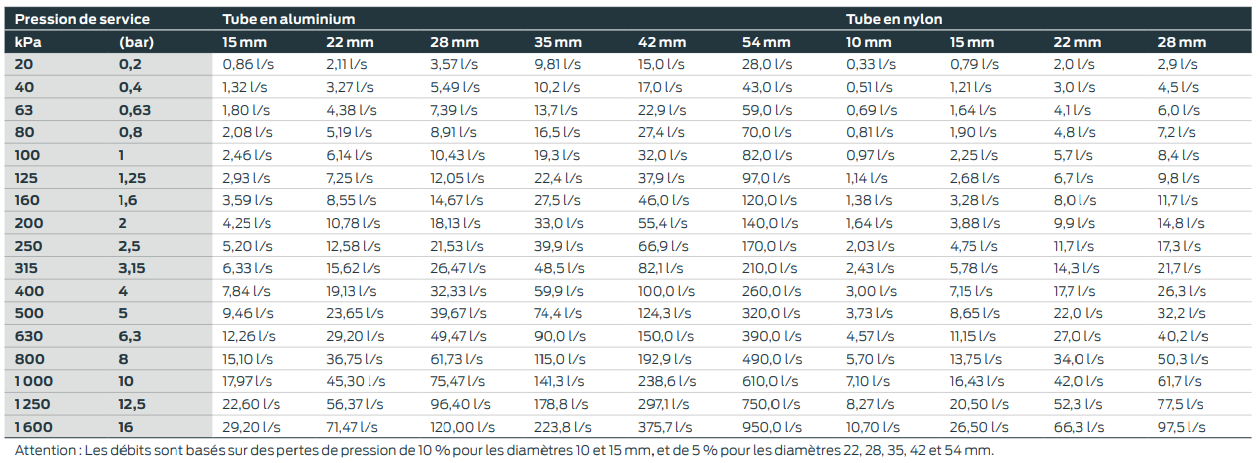Select the 0,86 l/s cell
This screenshot has height=463, width=1260.
click(246, 63)
